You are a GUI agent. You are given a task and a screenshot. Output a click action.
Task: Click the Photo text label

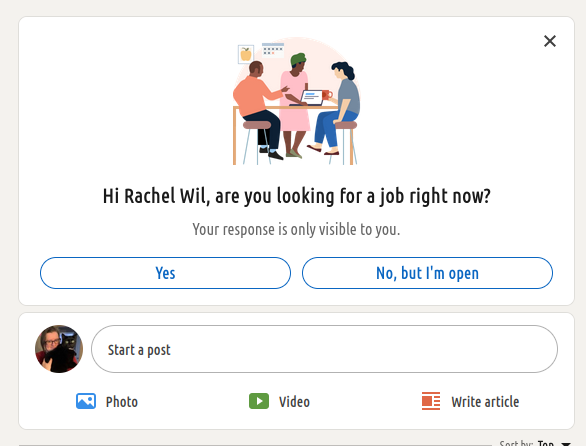coord(122,402)
